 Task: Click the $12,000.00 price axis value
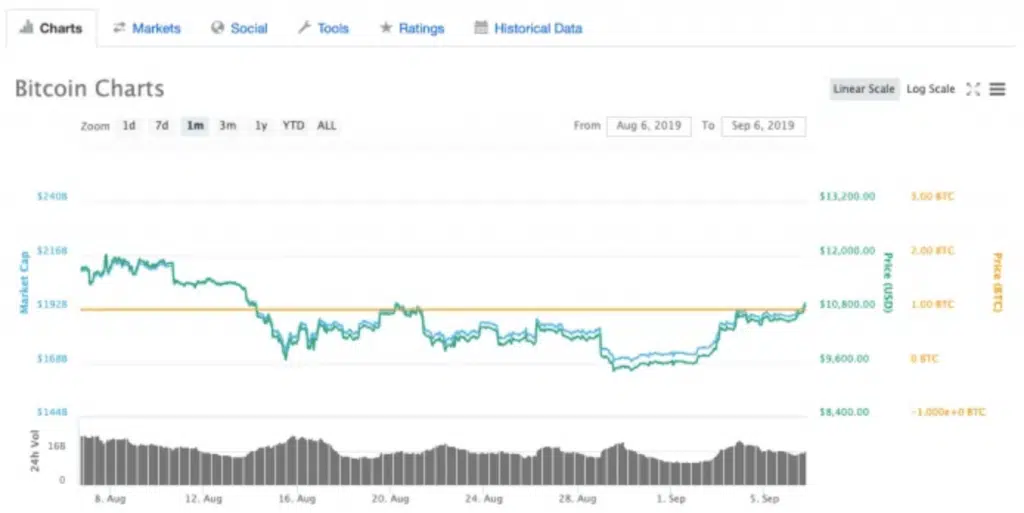[847, 251]
